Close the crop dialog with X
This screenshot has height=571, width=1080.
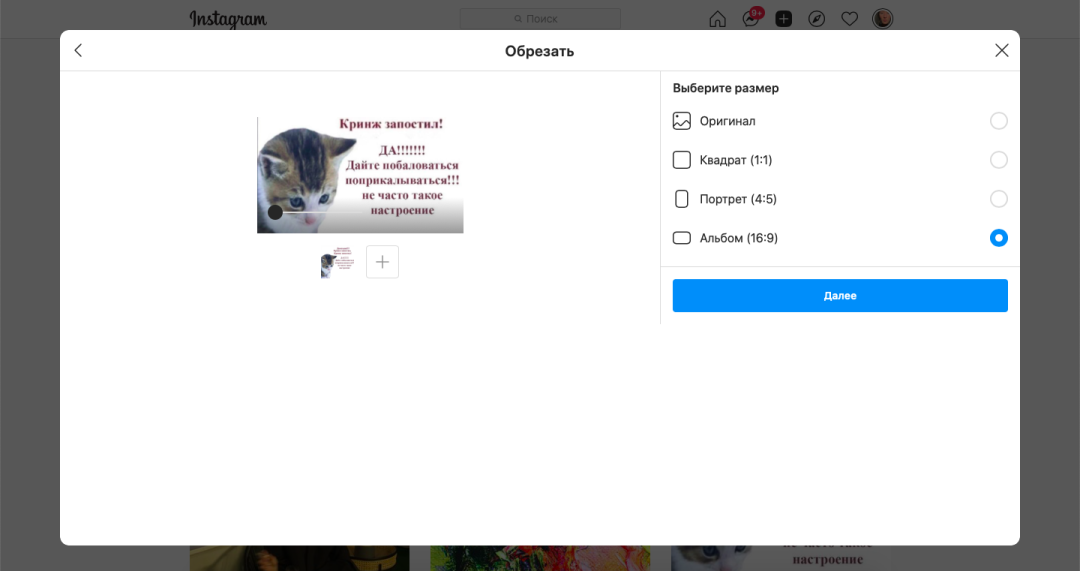coord(1001,51)
